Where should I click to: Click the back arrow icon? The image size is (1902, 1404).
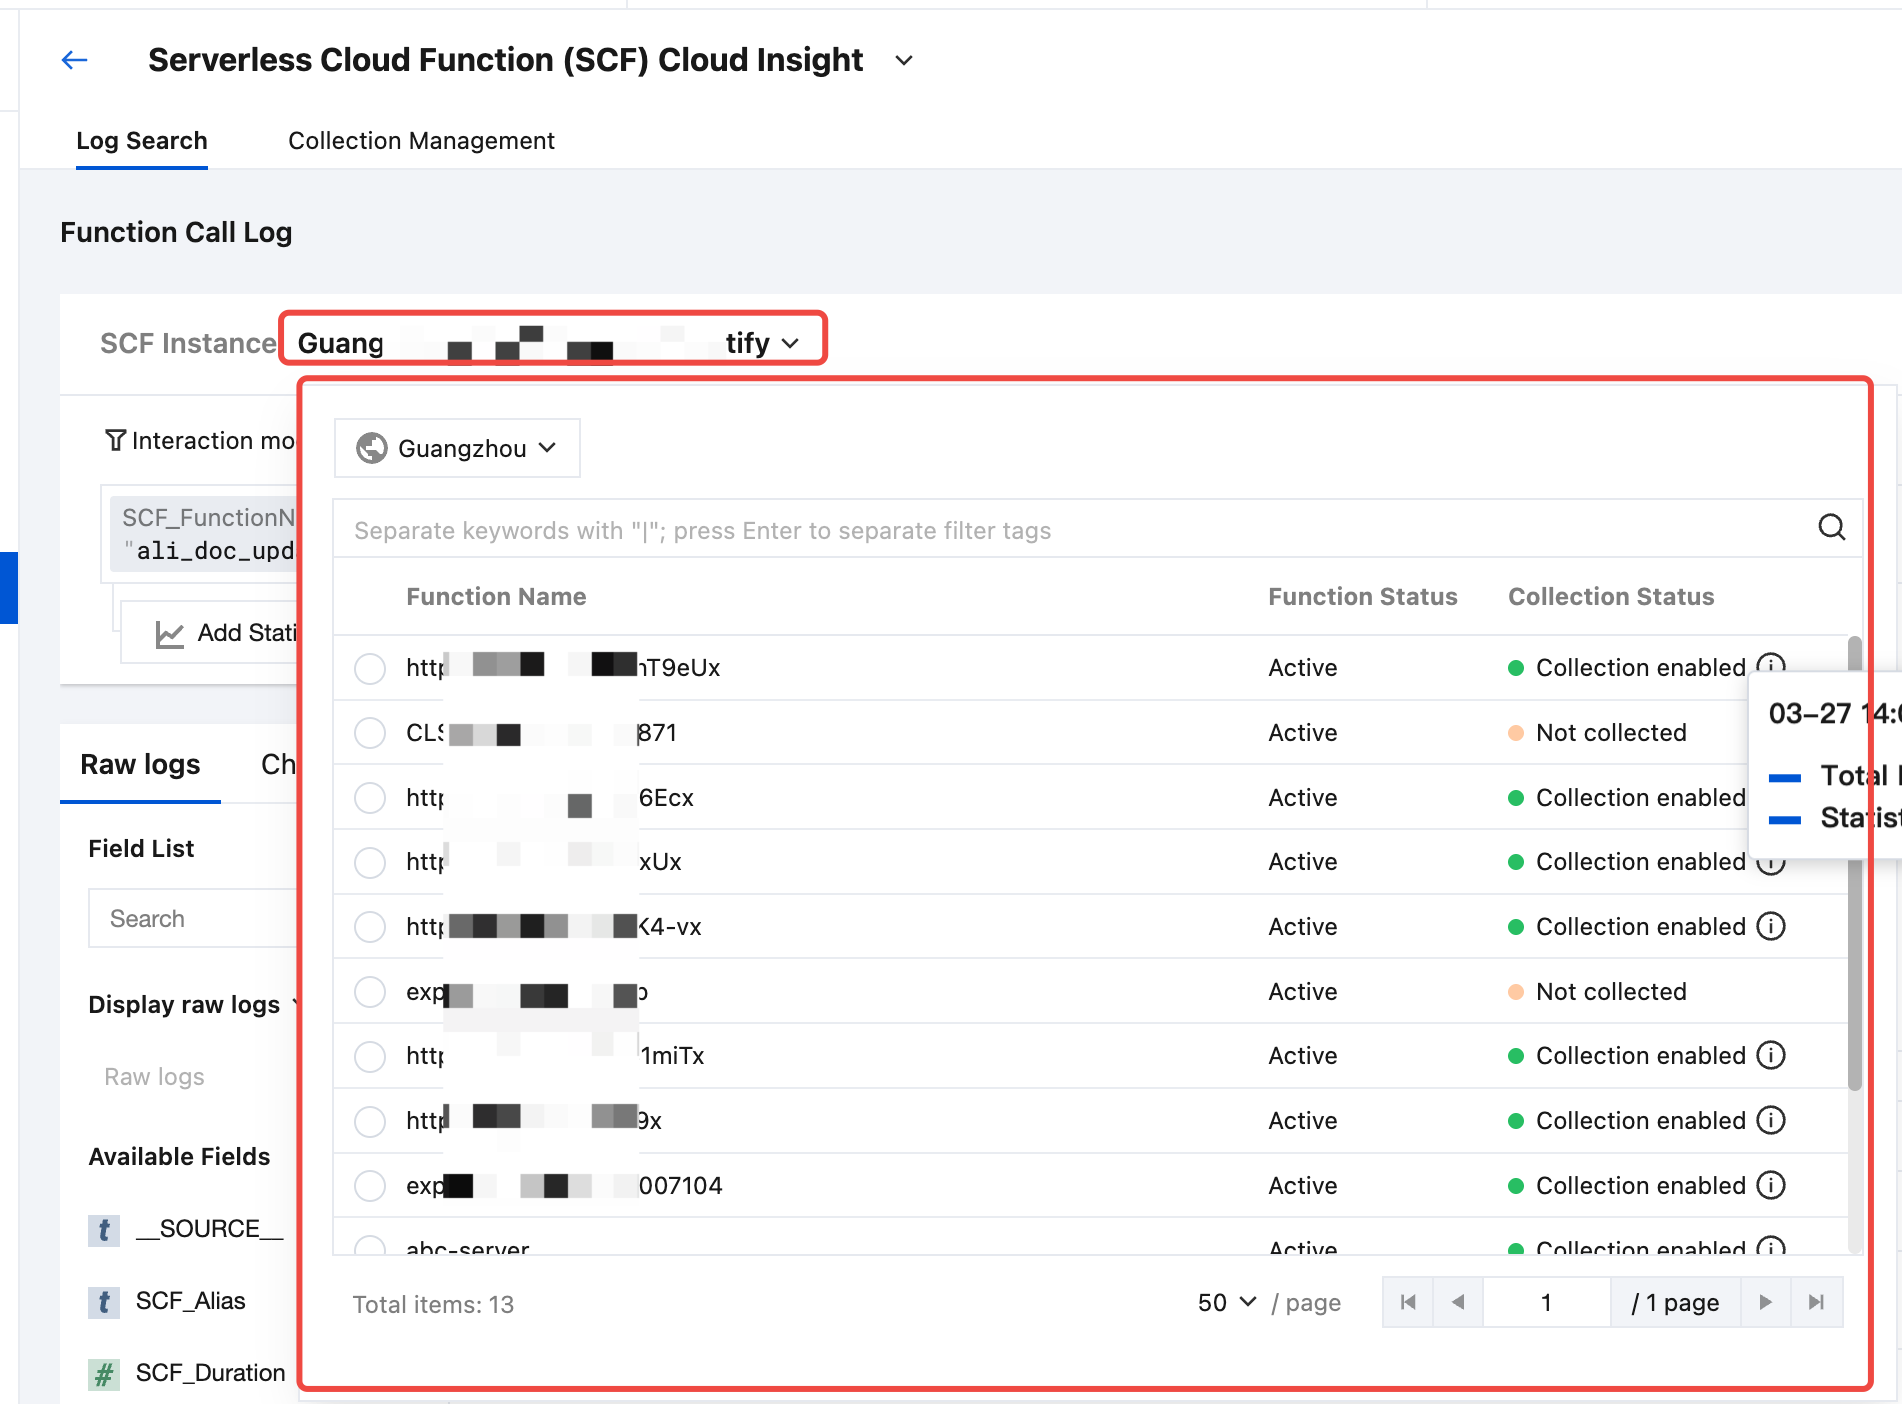click(x=74, y=60)
